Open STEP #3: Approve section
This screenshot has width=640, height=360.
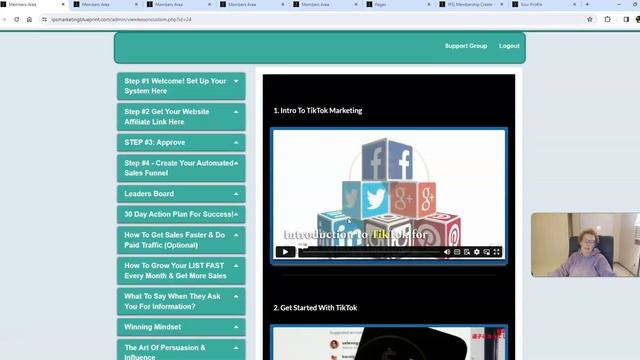[181, 142]
